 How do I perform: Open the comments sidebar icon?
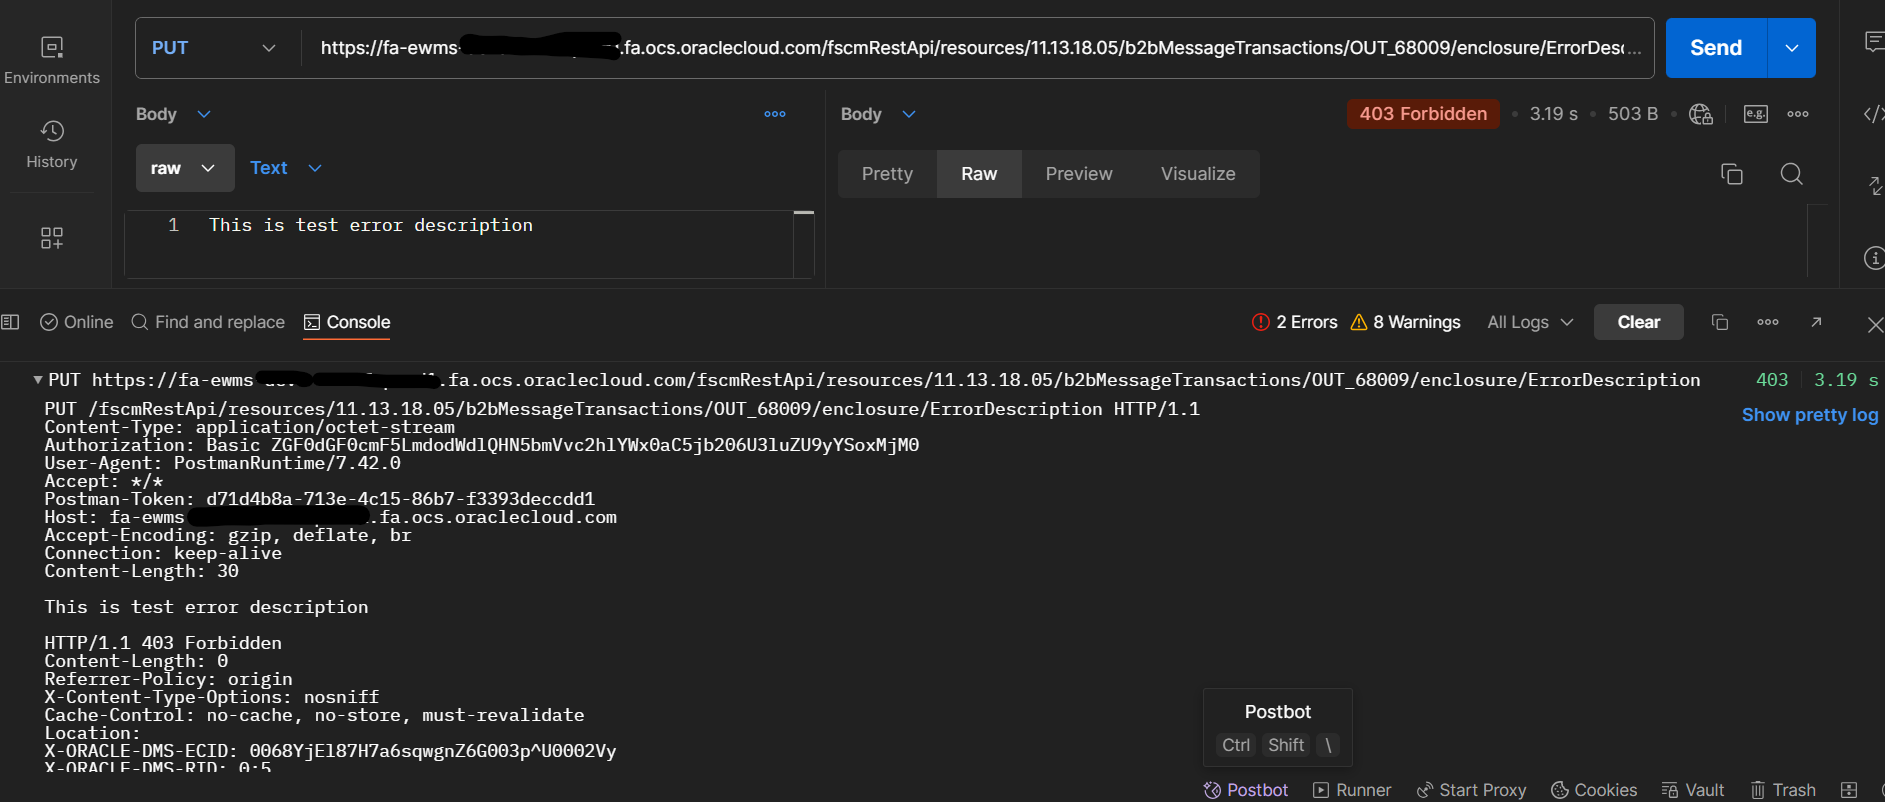point(1875,42)
